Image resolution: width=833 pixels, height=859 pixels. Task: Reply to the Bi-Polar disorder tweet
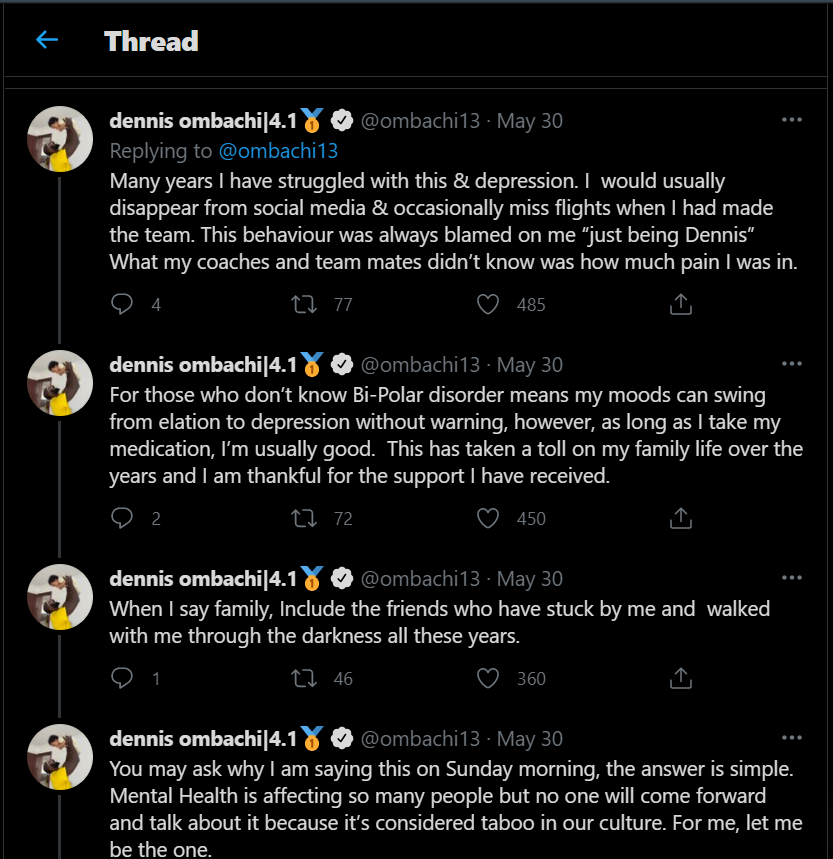pyautogui.click(x=122, y=518)
